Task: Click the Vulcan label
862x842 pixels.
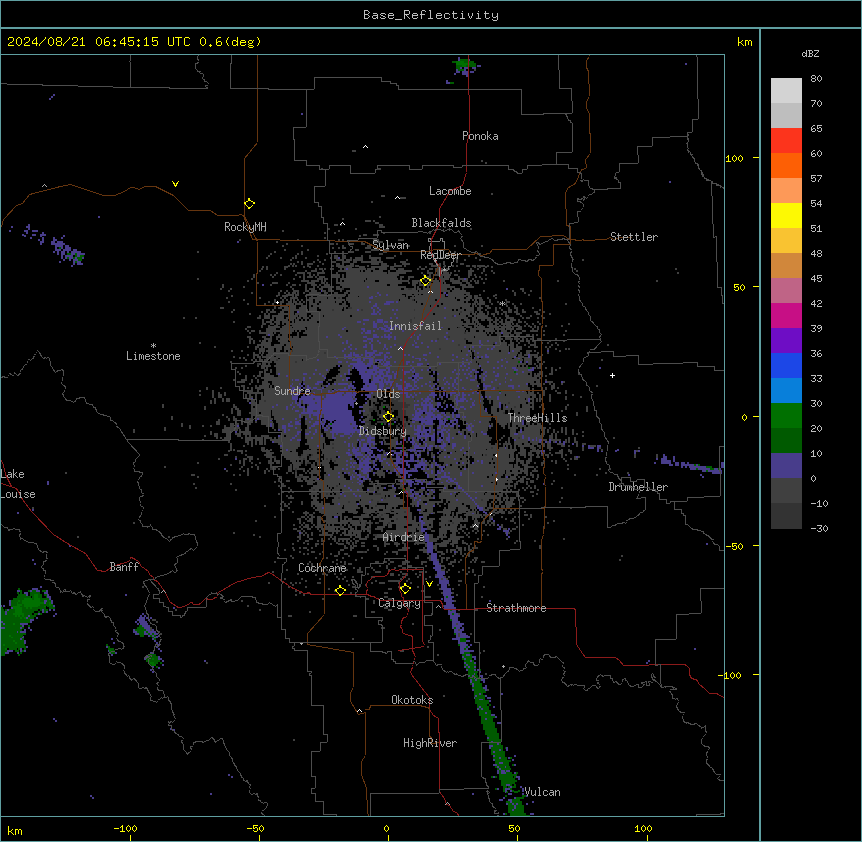Action: click(x=542, y=792)
